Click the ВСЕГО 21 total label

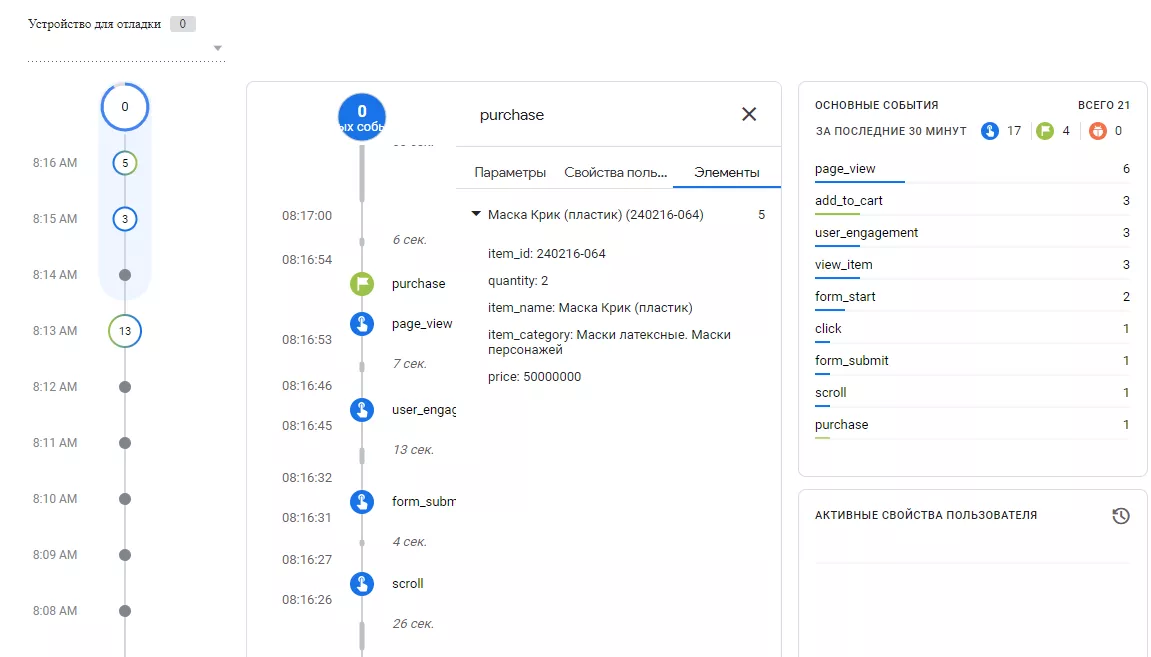pos(1104,105)
